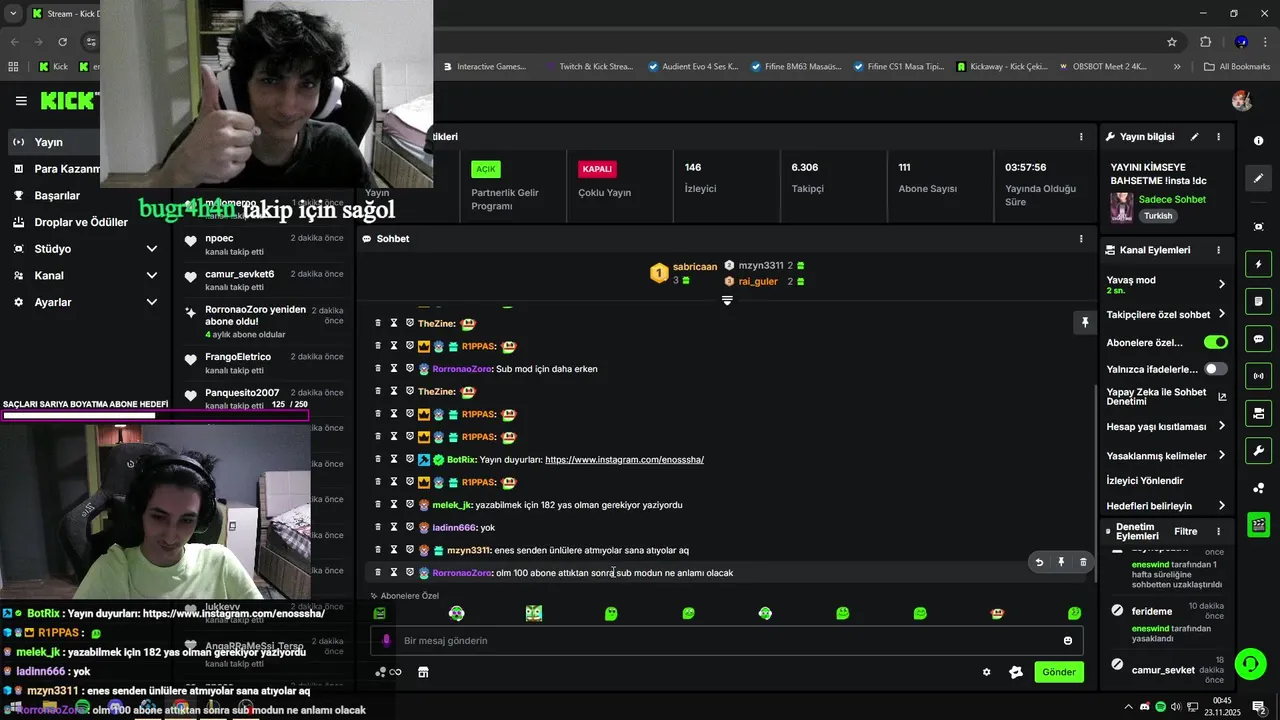
Task: Open the profile avatar at top right
Action: [1242, 101]
